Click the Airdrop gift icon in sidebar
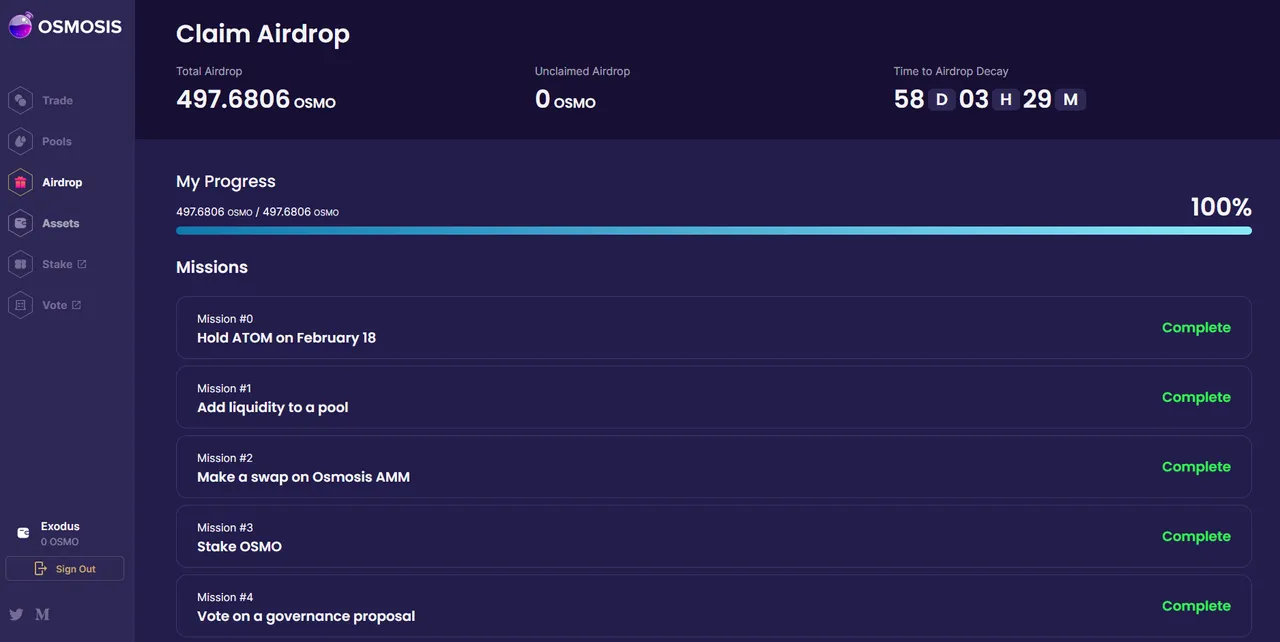The height and width of the screenshot is (642, 1280). coord(20,182)
